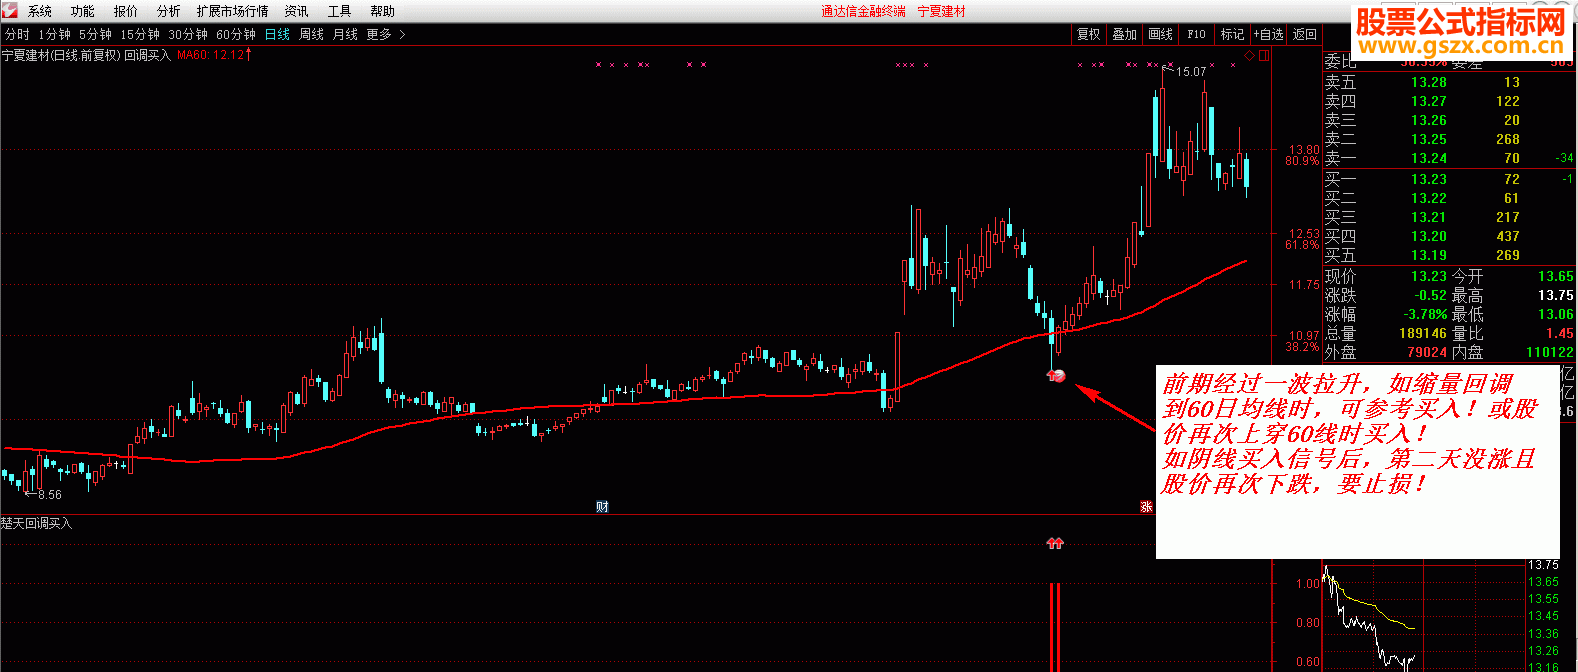Add stock via +自选
Viewport: 1578px width, 672px height.
(1268, 34)
